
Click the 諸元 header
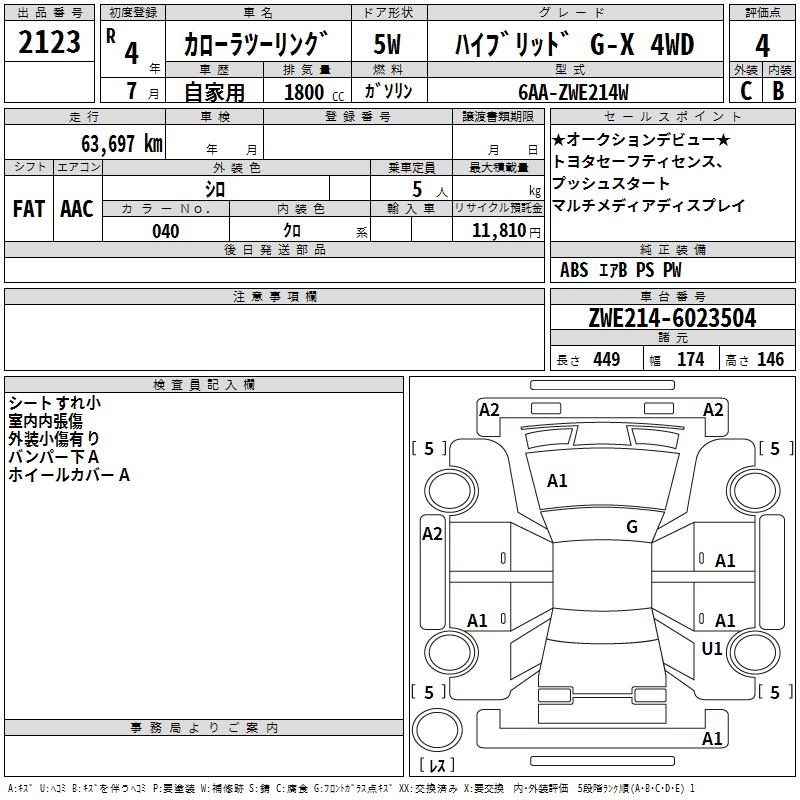pyautogui.click(x=672, y=337)
